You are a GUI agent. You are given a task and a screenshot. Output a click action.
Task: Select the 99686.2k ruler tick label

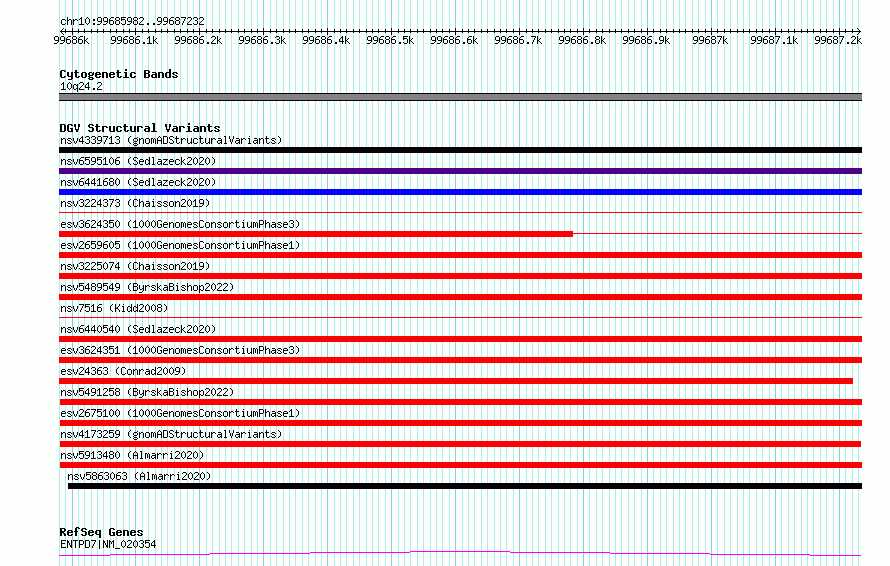(x=198, y=40)
